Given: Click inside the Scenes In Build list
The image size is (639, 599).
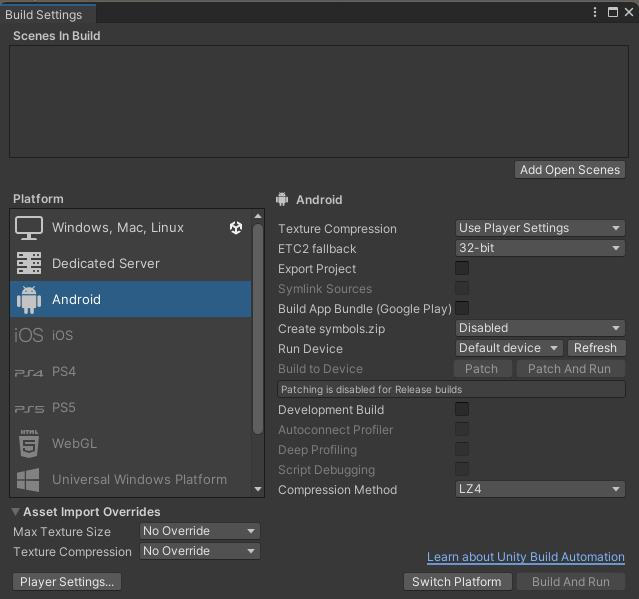Looking at the screenshot, I should (319, 101).
